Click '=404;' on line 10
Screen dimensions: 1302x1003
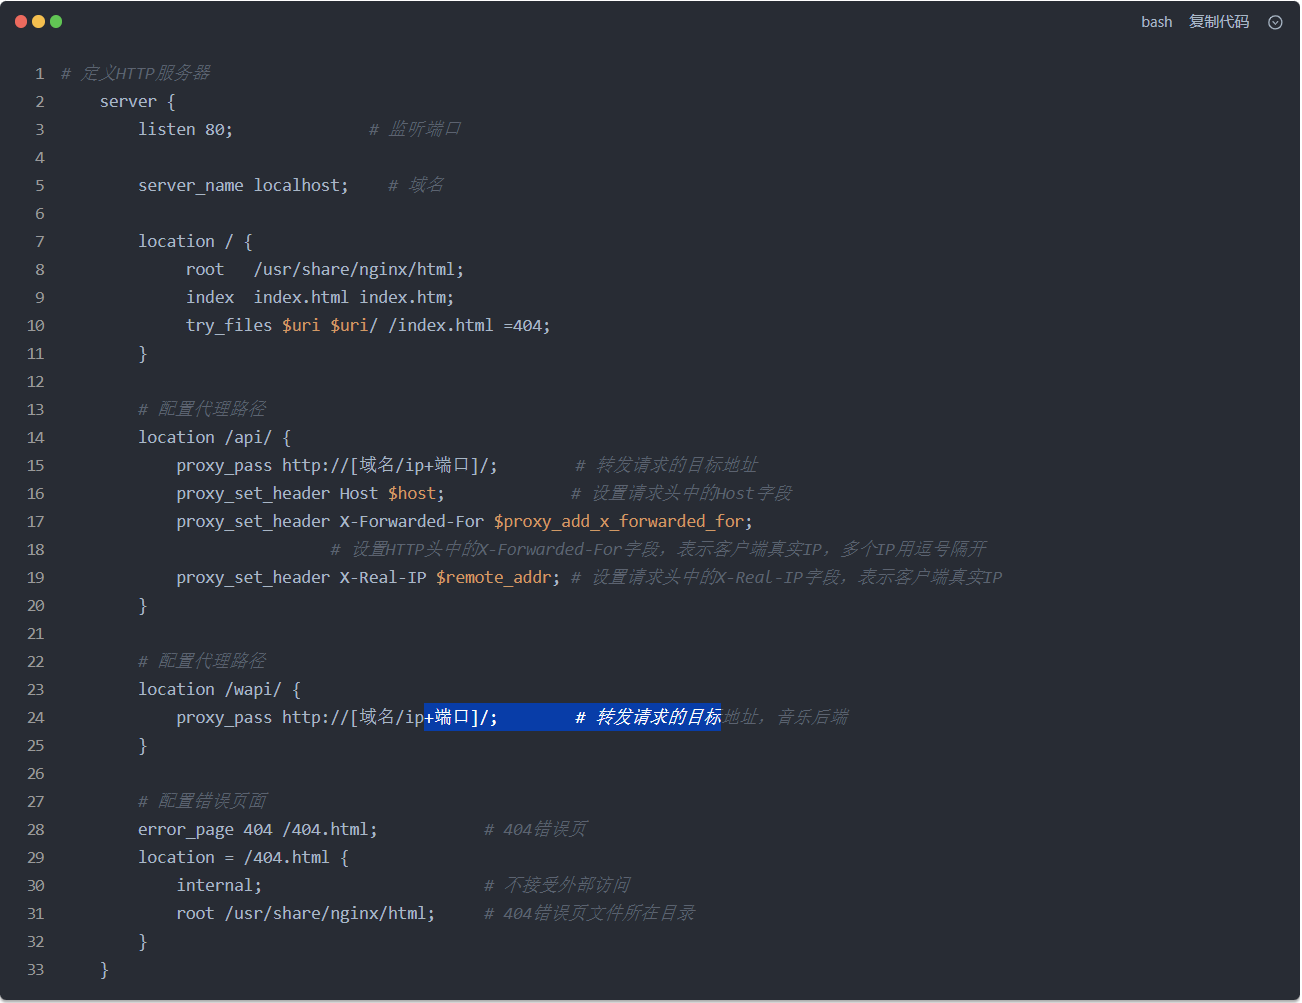coord(527,325)
